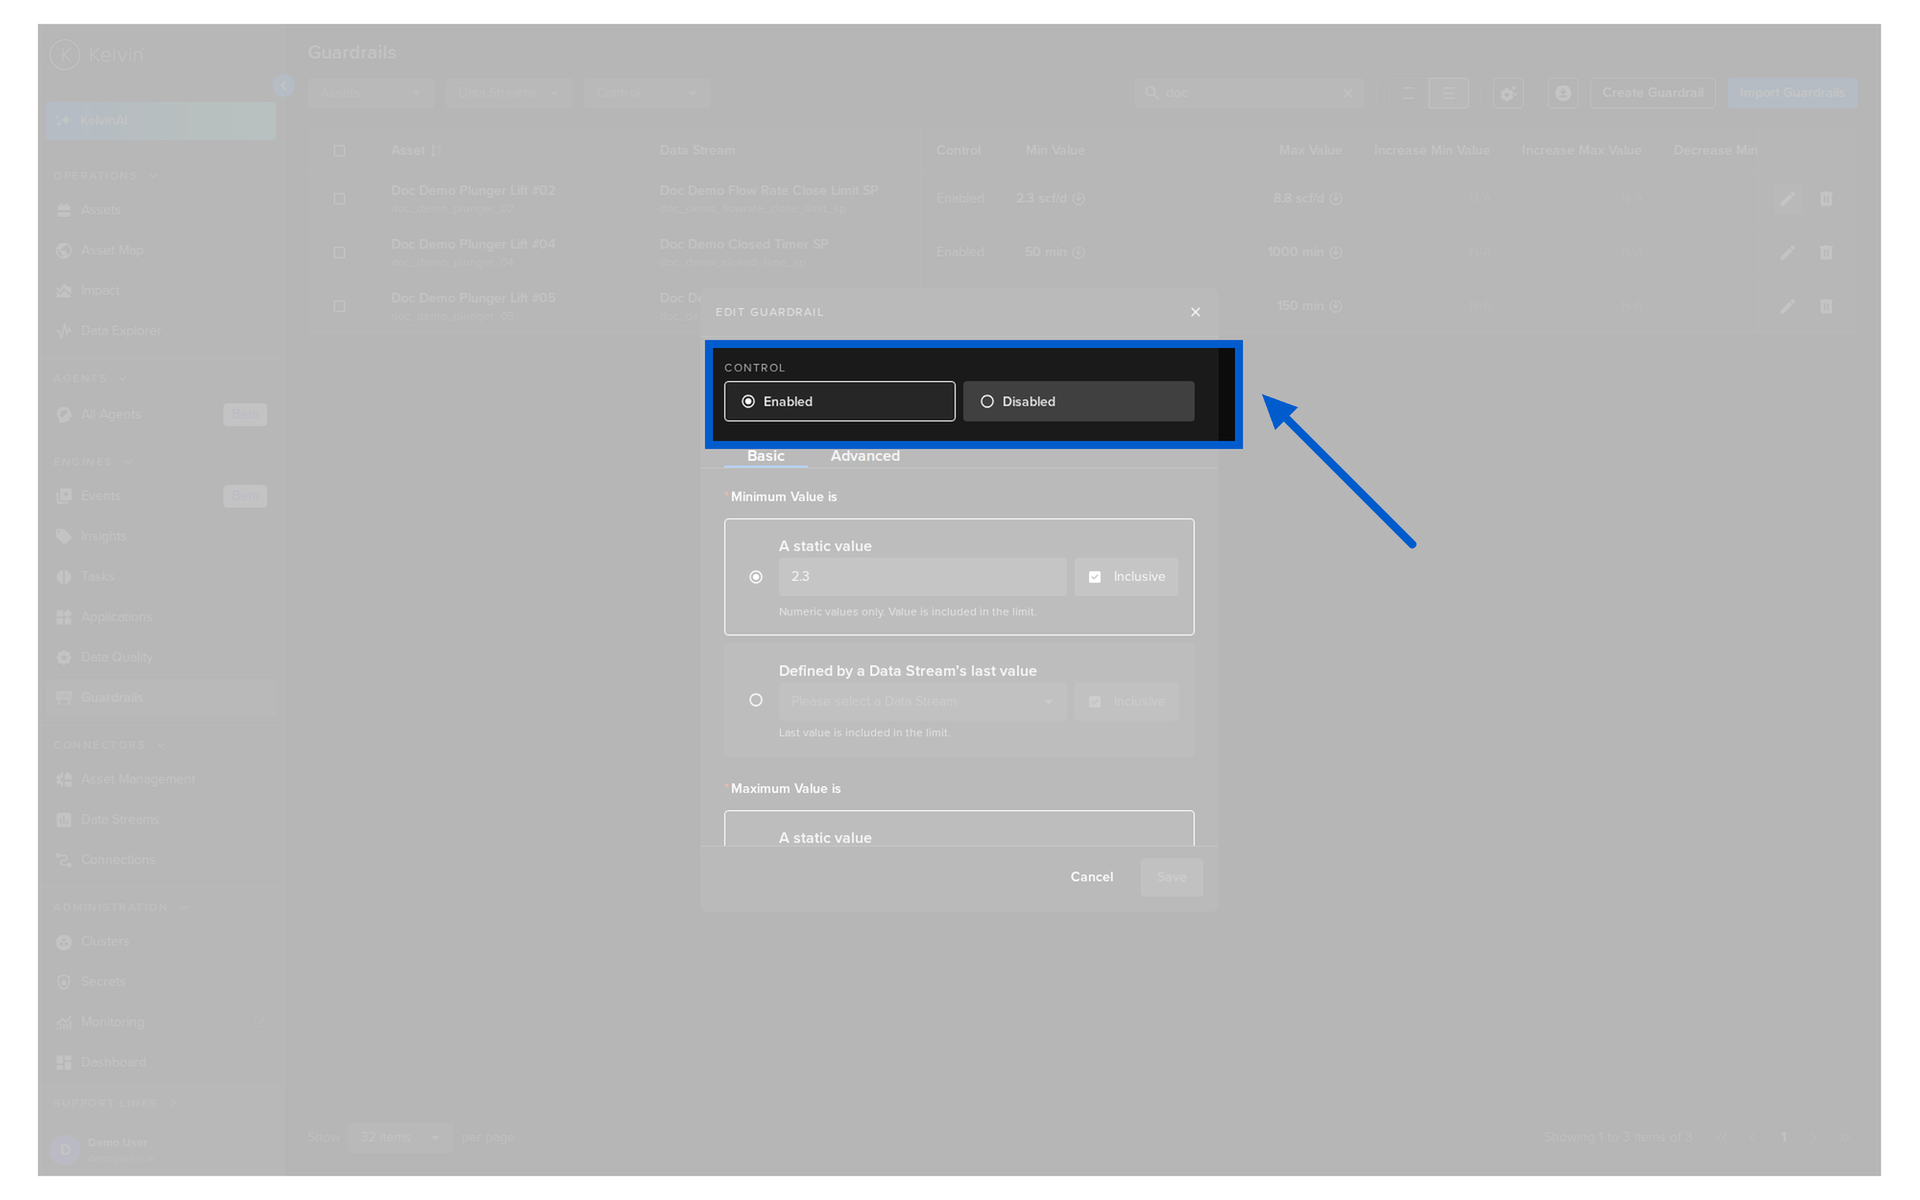Choose Data Stream's last value for minimum
Viewport: 1920px width, 1200px height.
pos(756,700)
